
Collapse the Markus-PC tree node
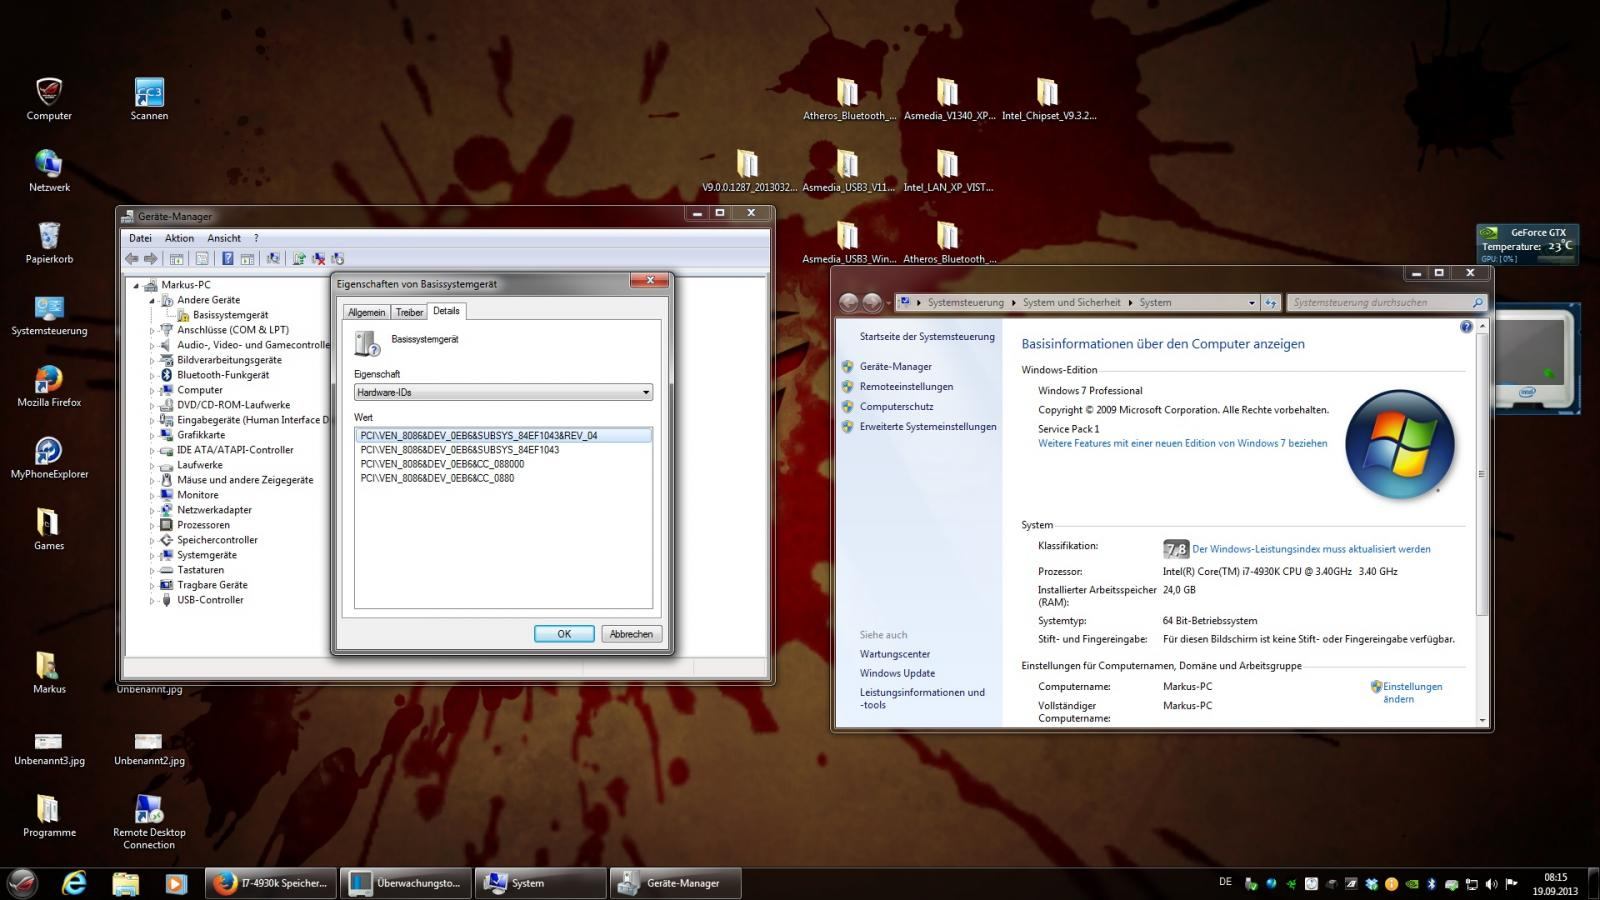137,285
